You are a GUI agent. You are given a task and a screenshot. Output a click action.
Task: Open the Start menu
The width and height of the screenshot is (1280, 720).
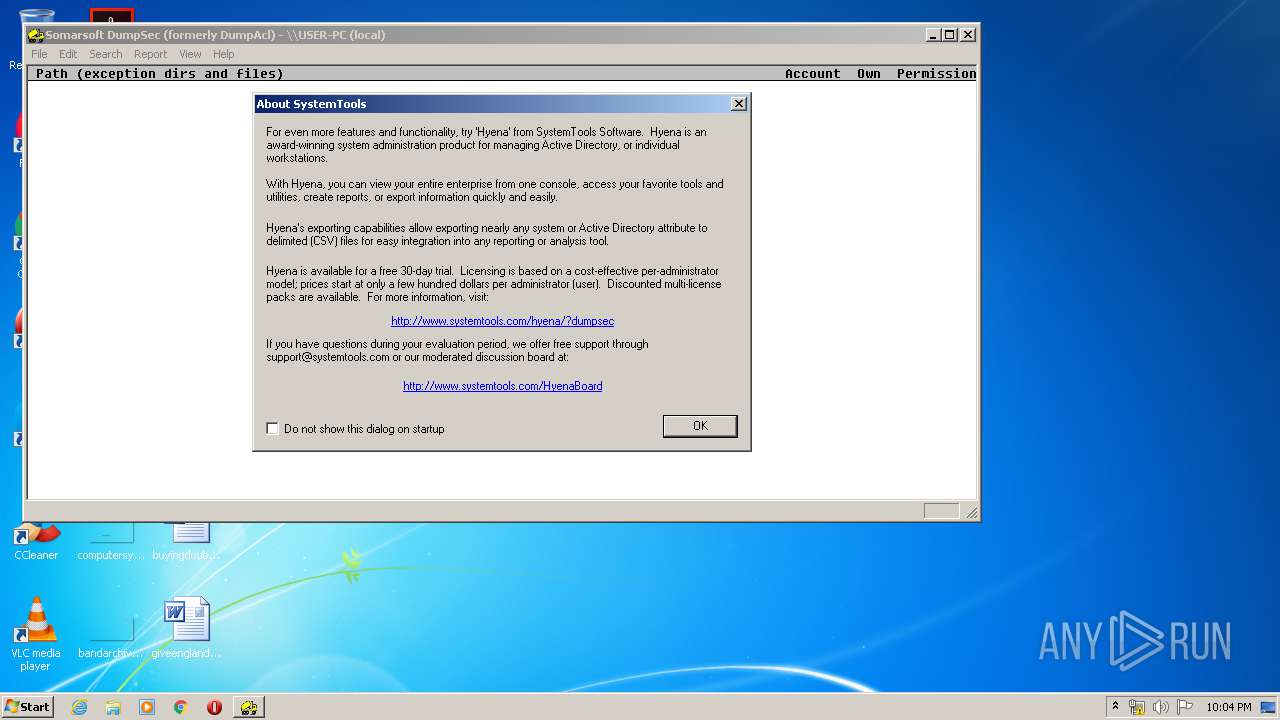point(27,706)
